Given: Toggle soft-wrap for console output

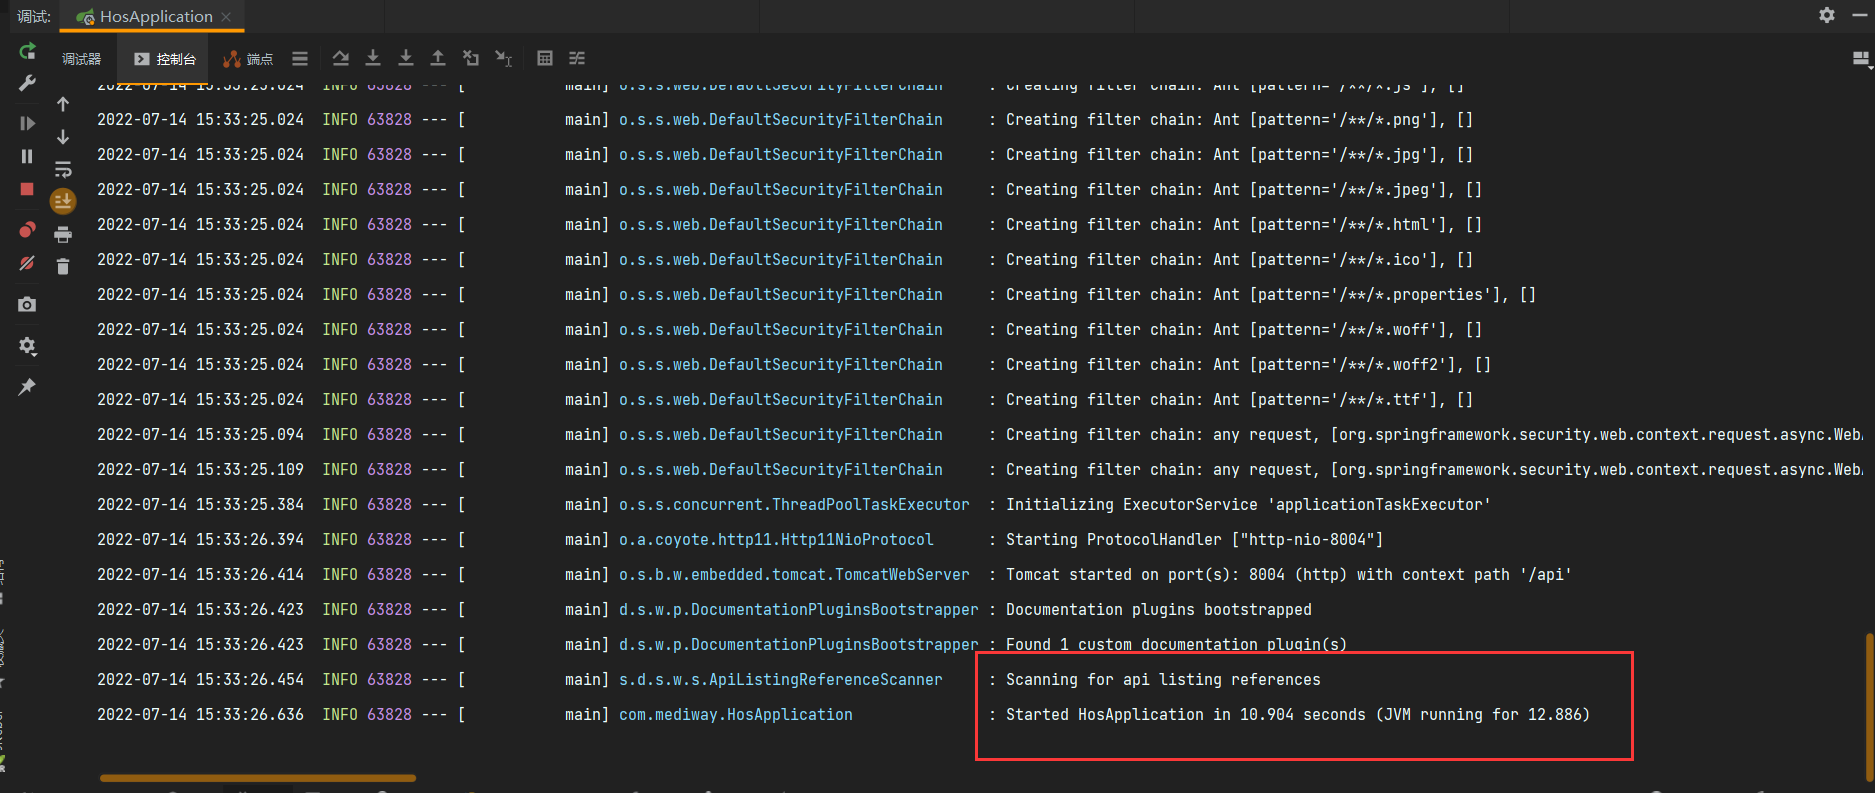Looking at the screenshot, I should click(x=63, y=169).
